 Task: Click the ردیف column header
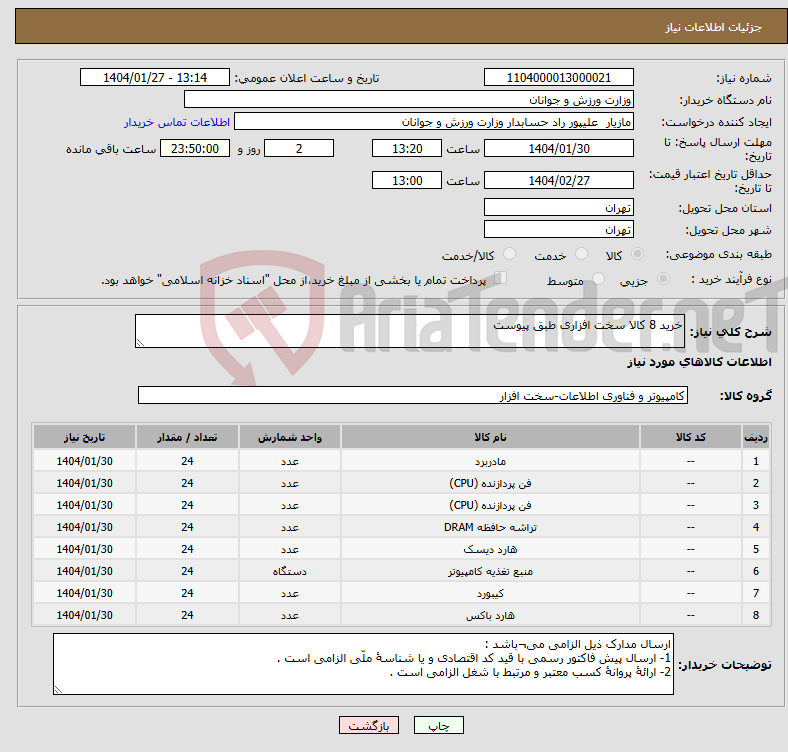pos(755,437)
